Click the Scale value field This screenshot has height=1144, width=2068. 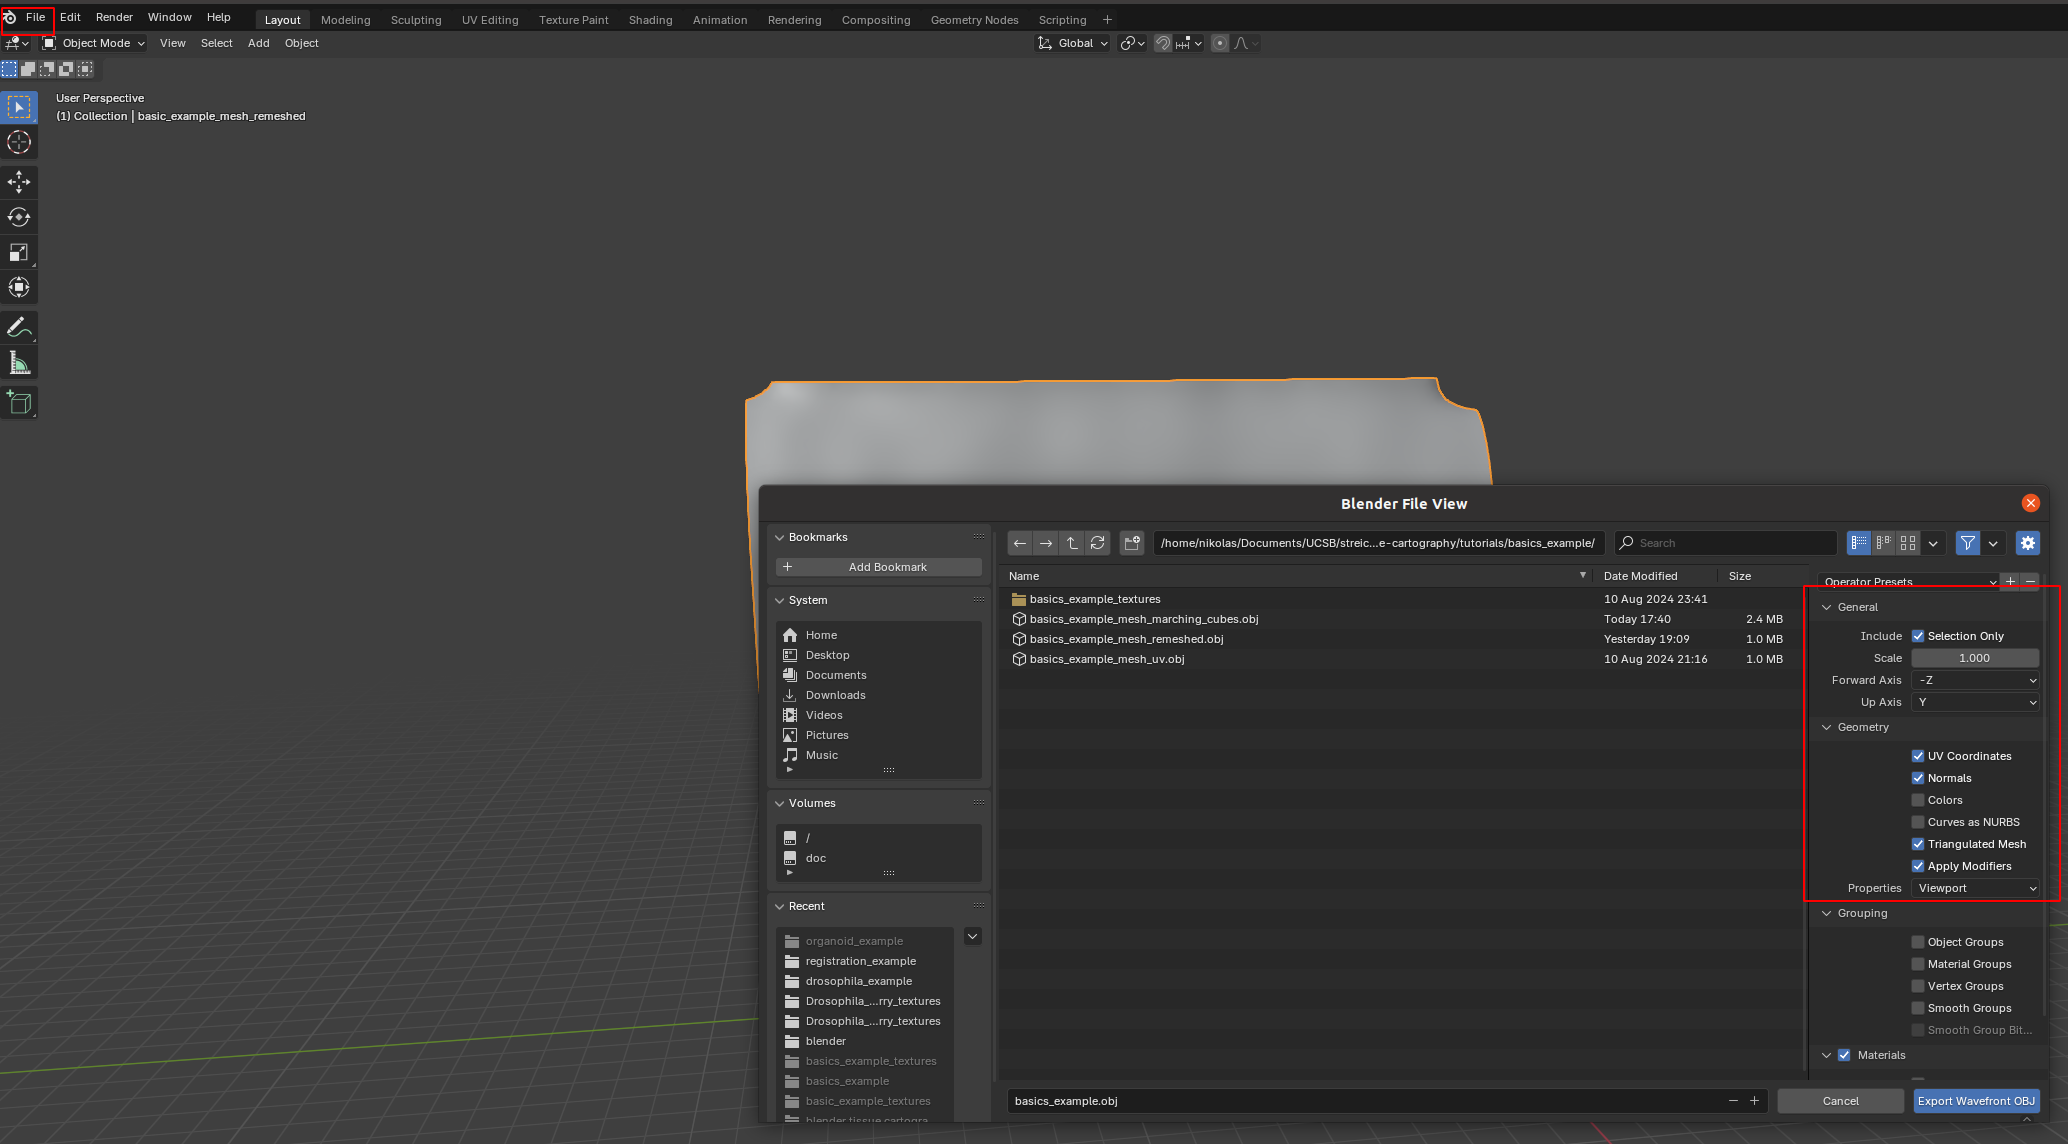pyautogui.click(x=1975, y=658)
